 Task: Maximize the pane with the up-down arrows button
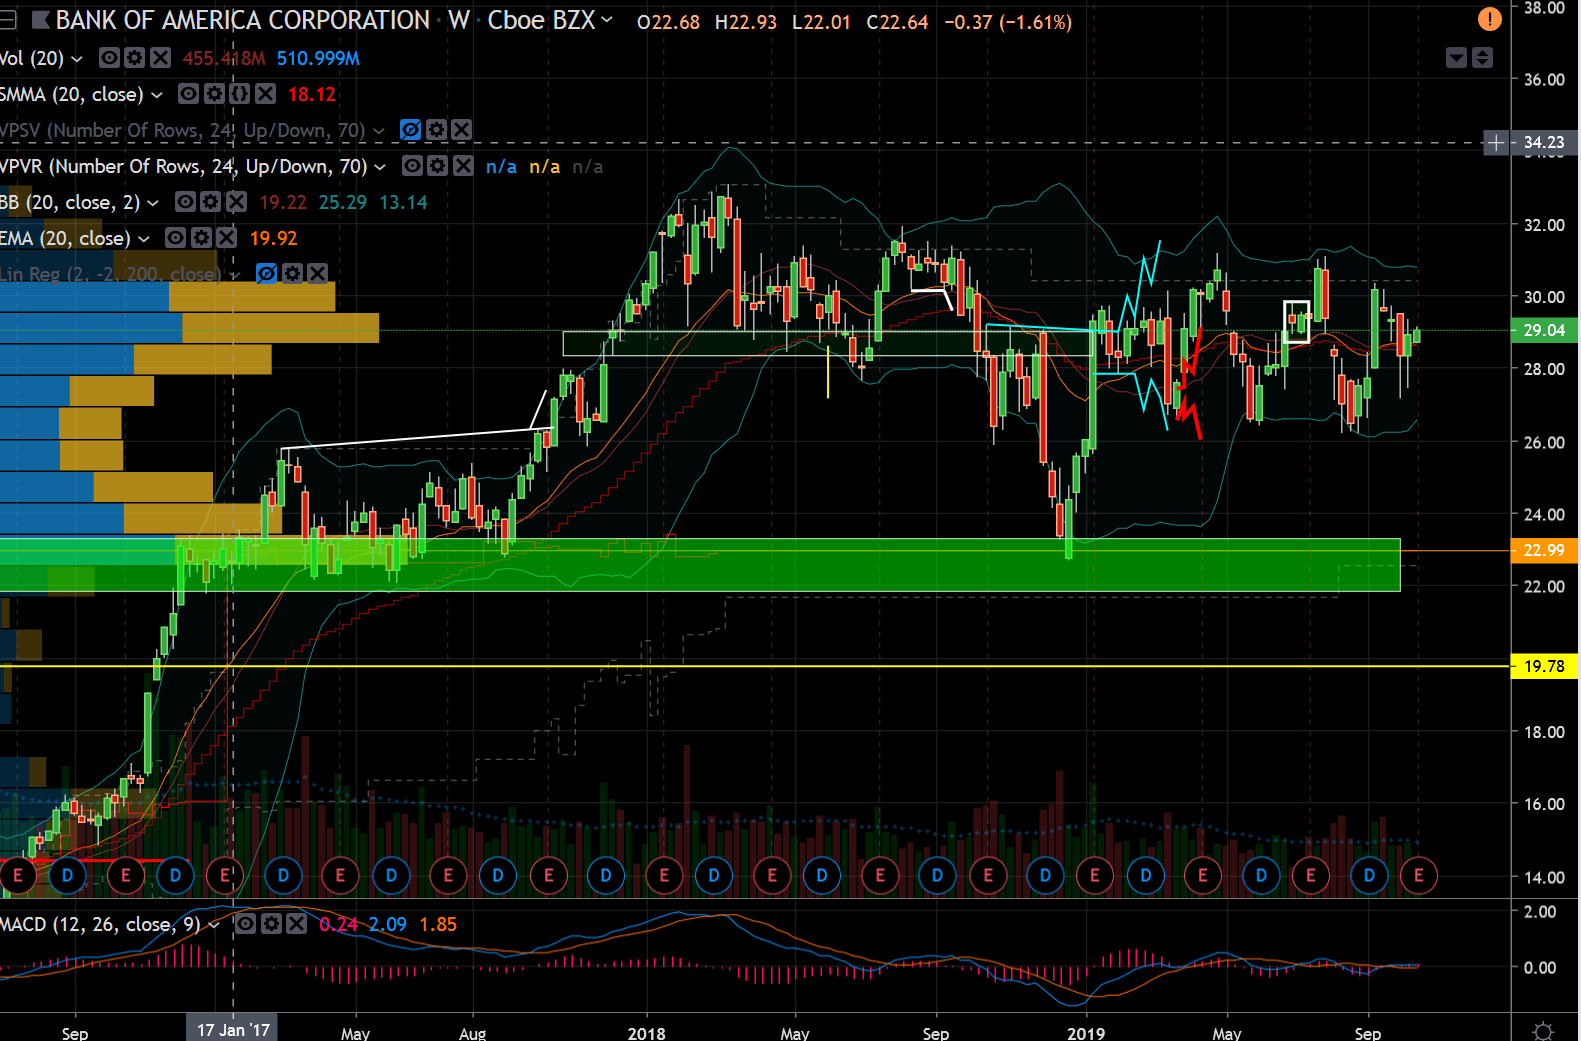coord(1482,58)
